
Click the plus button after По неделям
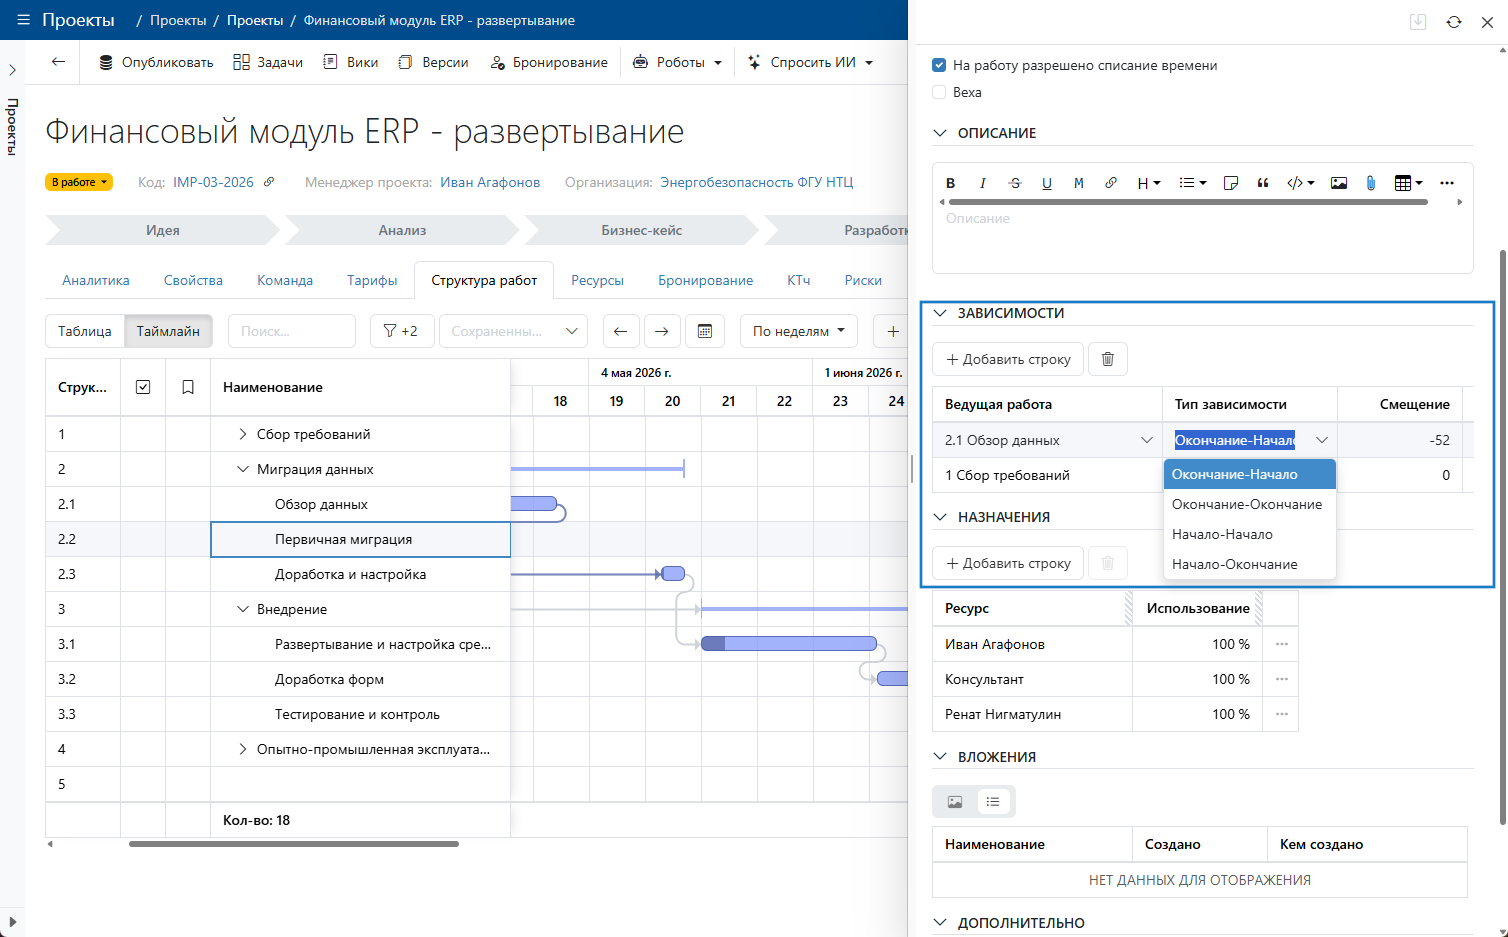893,331
